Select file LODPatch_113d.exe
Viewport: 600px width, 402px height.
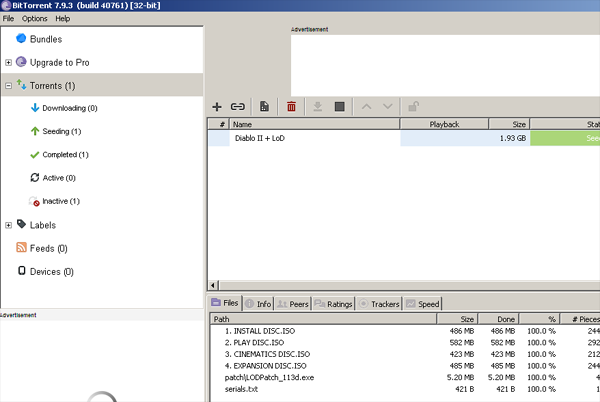click(269, 378)
